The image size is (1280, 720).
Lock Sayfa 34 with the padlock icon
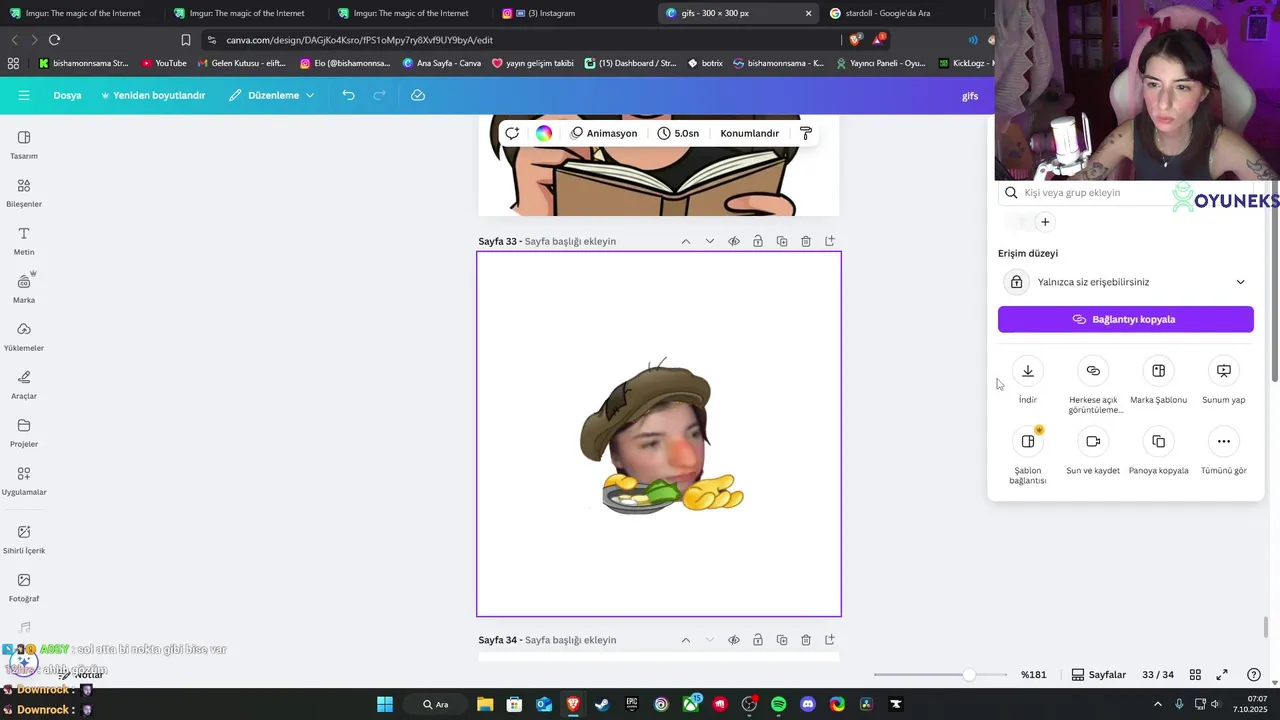click(758, 640)
